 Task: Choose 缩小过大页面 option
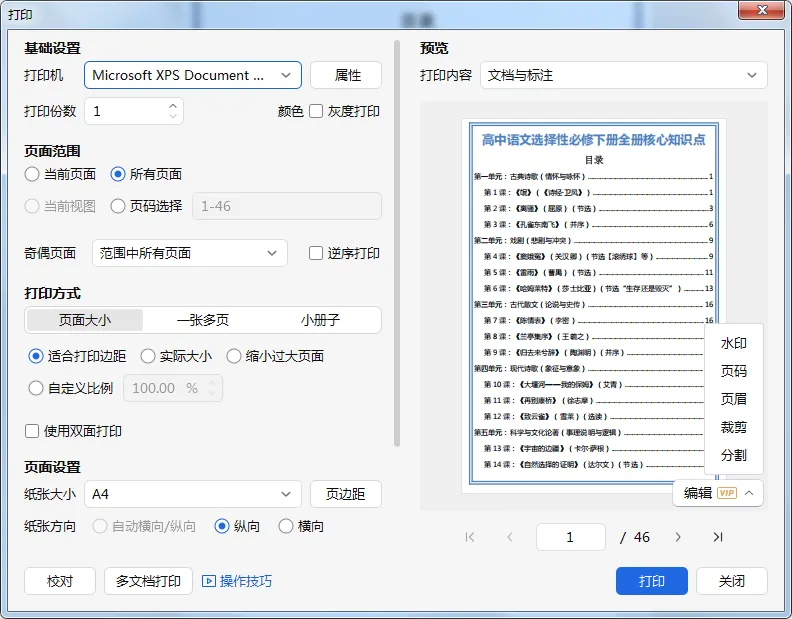(233, 356)
